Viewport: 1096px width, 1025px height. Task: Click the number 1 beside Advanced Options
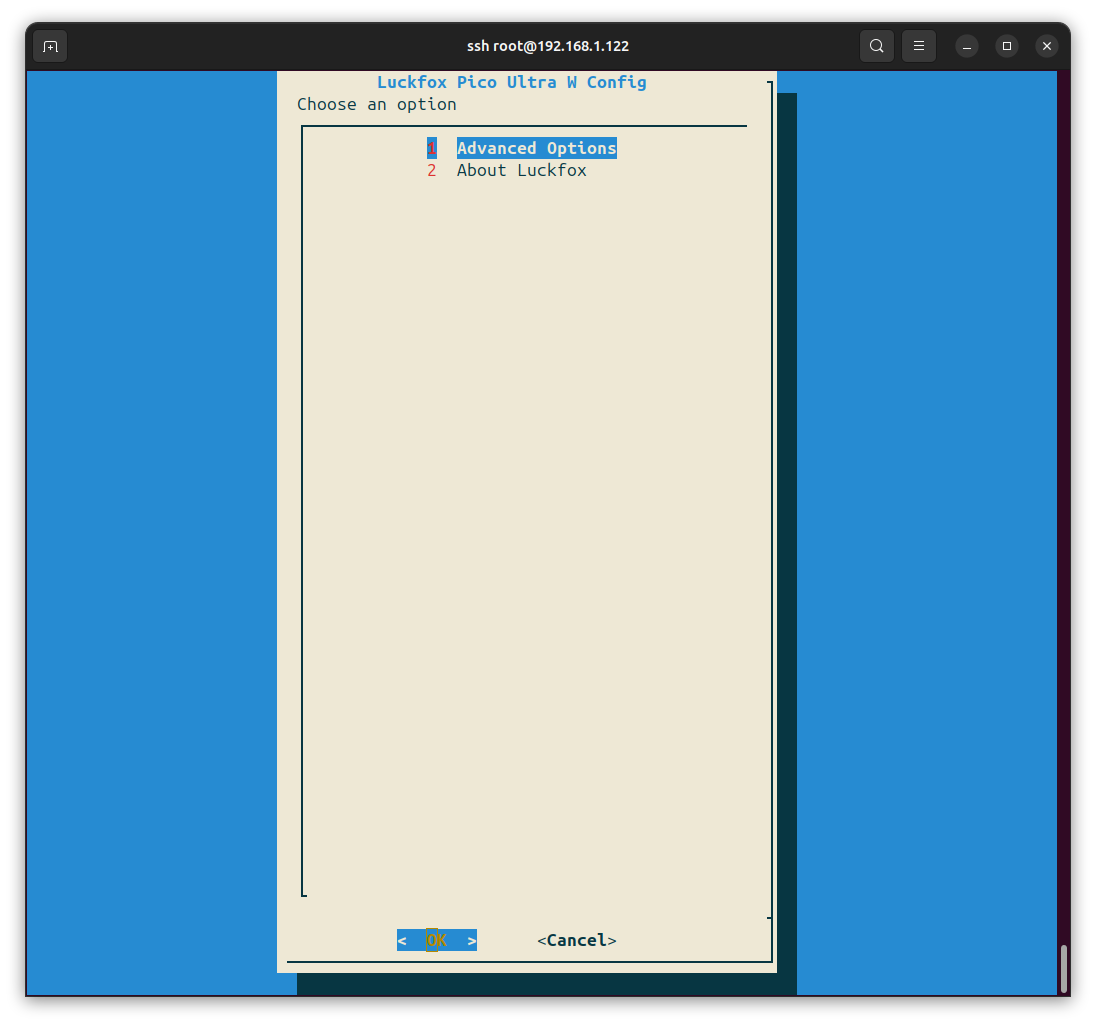coord(432,148)
